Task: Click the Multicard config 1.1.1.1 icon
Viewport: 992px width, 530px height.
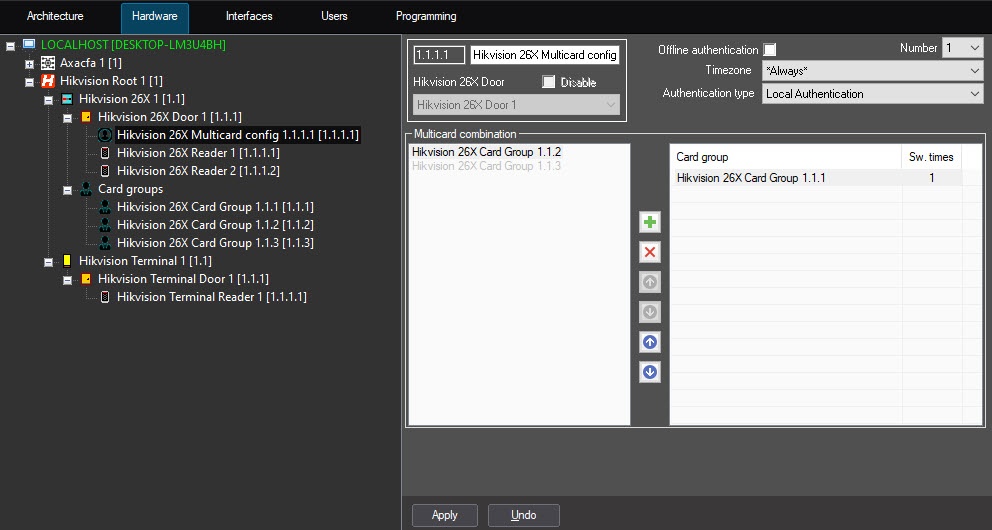Action: click(x=105, y=135)
